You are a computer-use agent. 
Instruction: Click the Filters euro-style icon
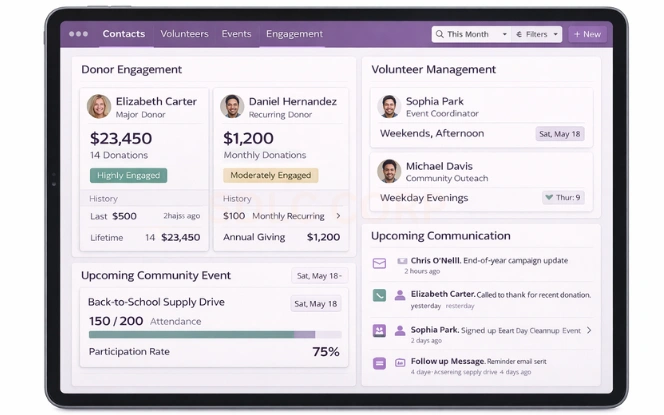(x=519, y=34)
